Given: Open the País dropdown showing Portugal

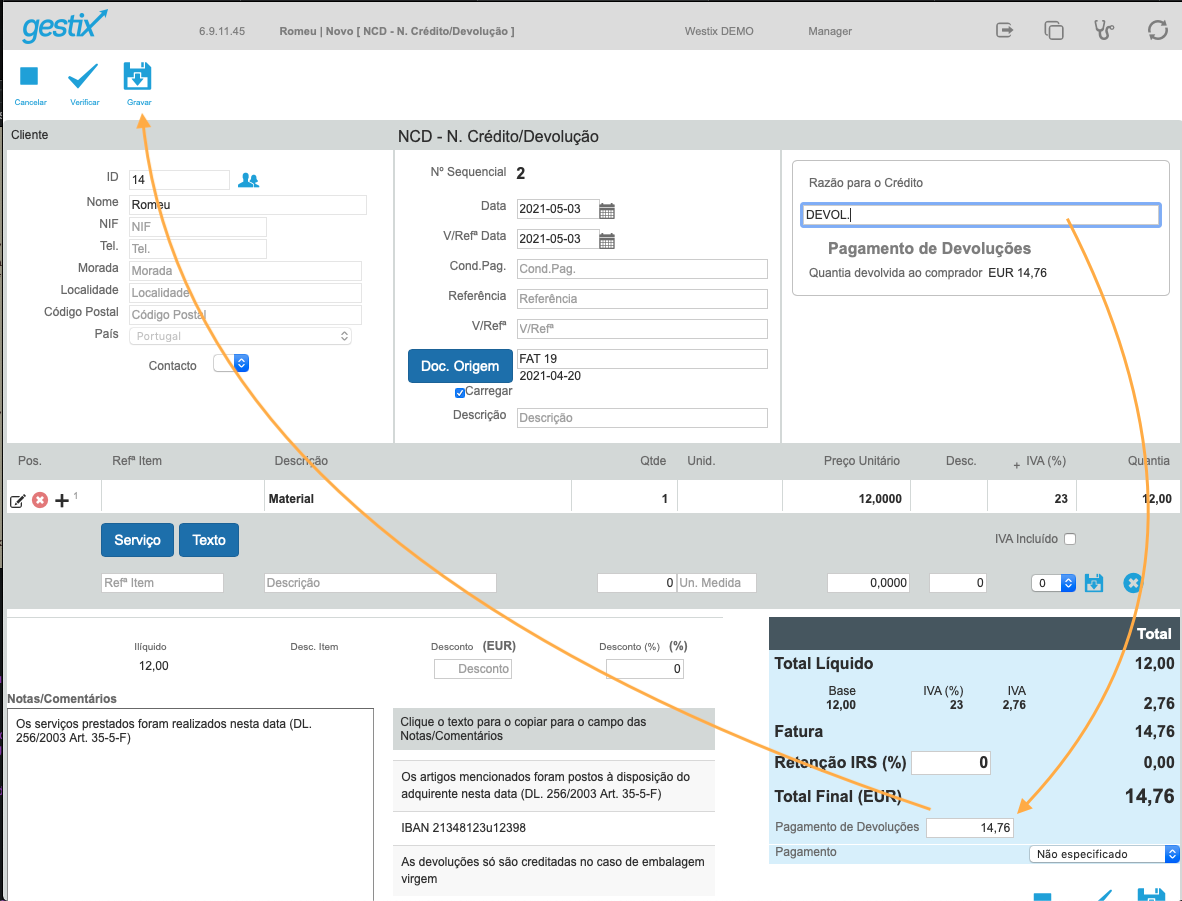Looking at the screenshot, I should (x=240, y=336).
